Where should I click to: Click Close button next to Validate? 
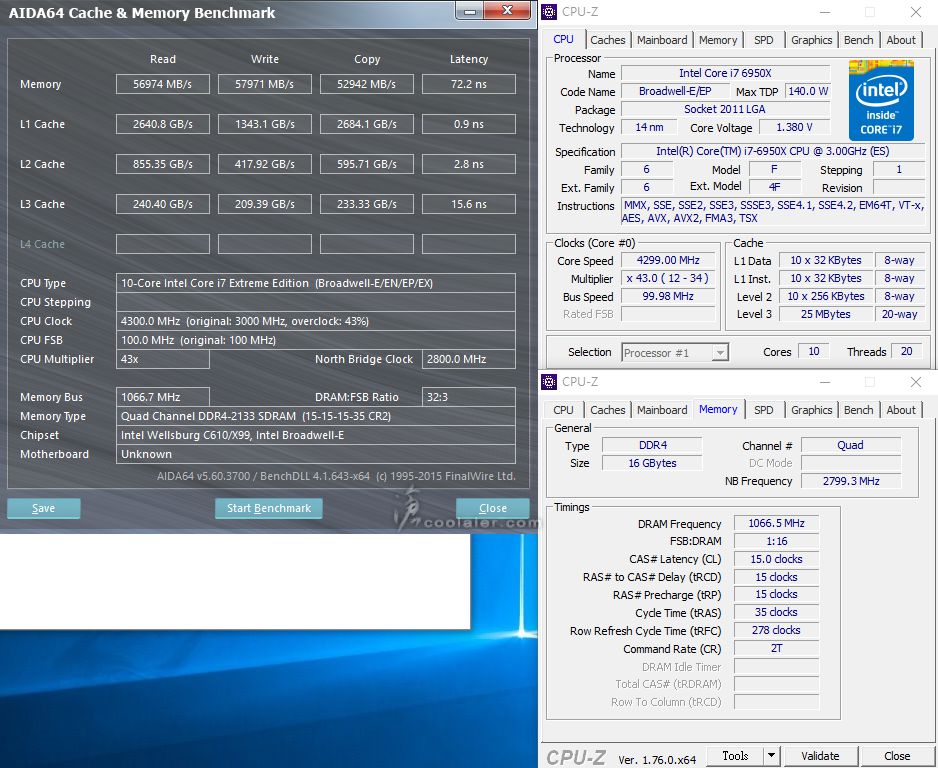(897, 756)
